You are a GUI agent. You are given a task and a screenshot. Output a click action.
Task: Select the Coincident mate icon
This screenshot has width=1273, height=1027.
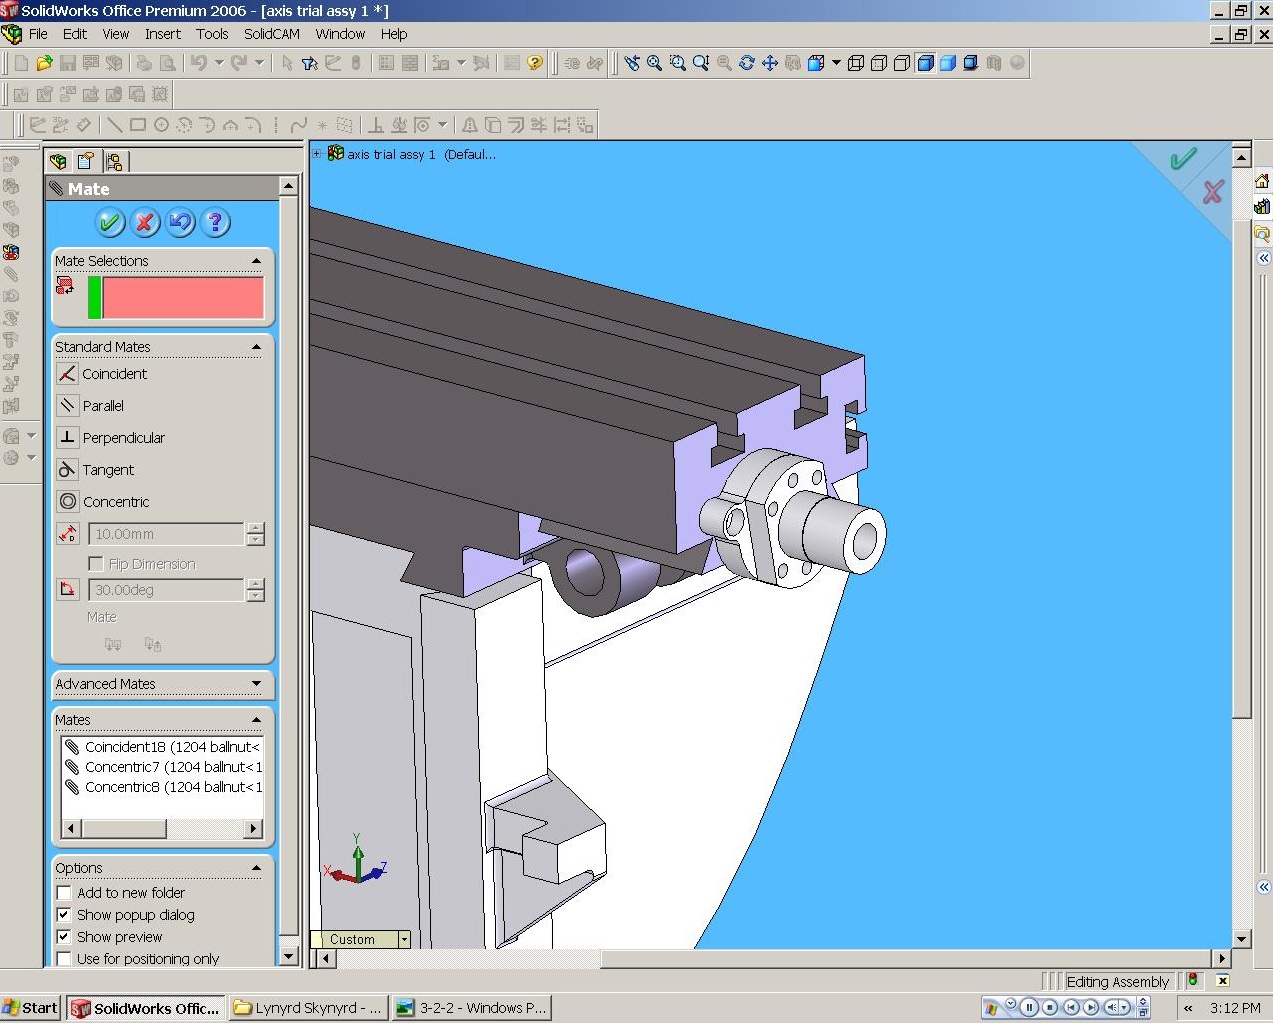tap(67, 374)
